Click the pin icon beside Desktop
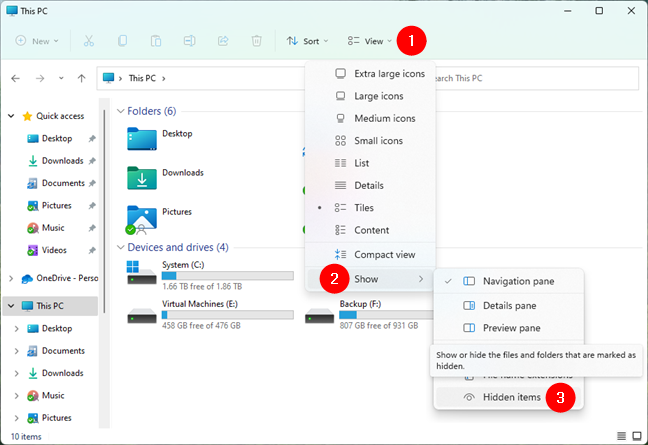 [x=92, y=139]
